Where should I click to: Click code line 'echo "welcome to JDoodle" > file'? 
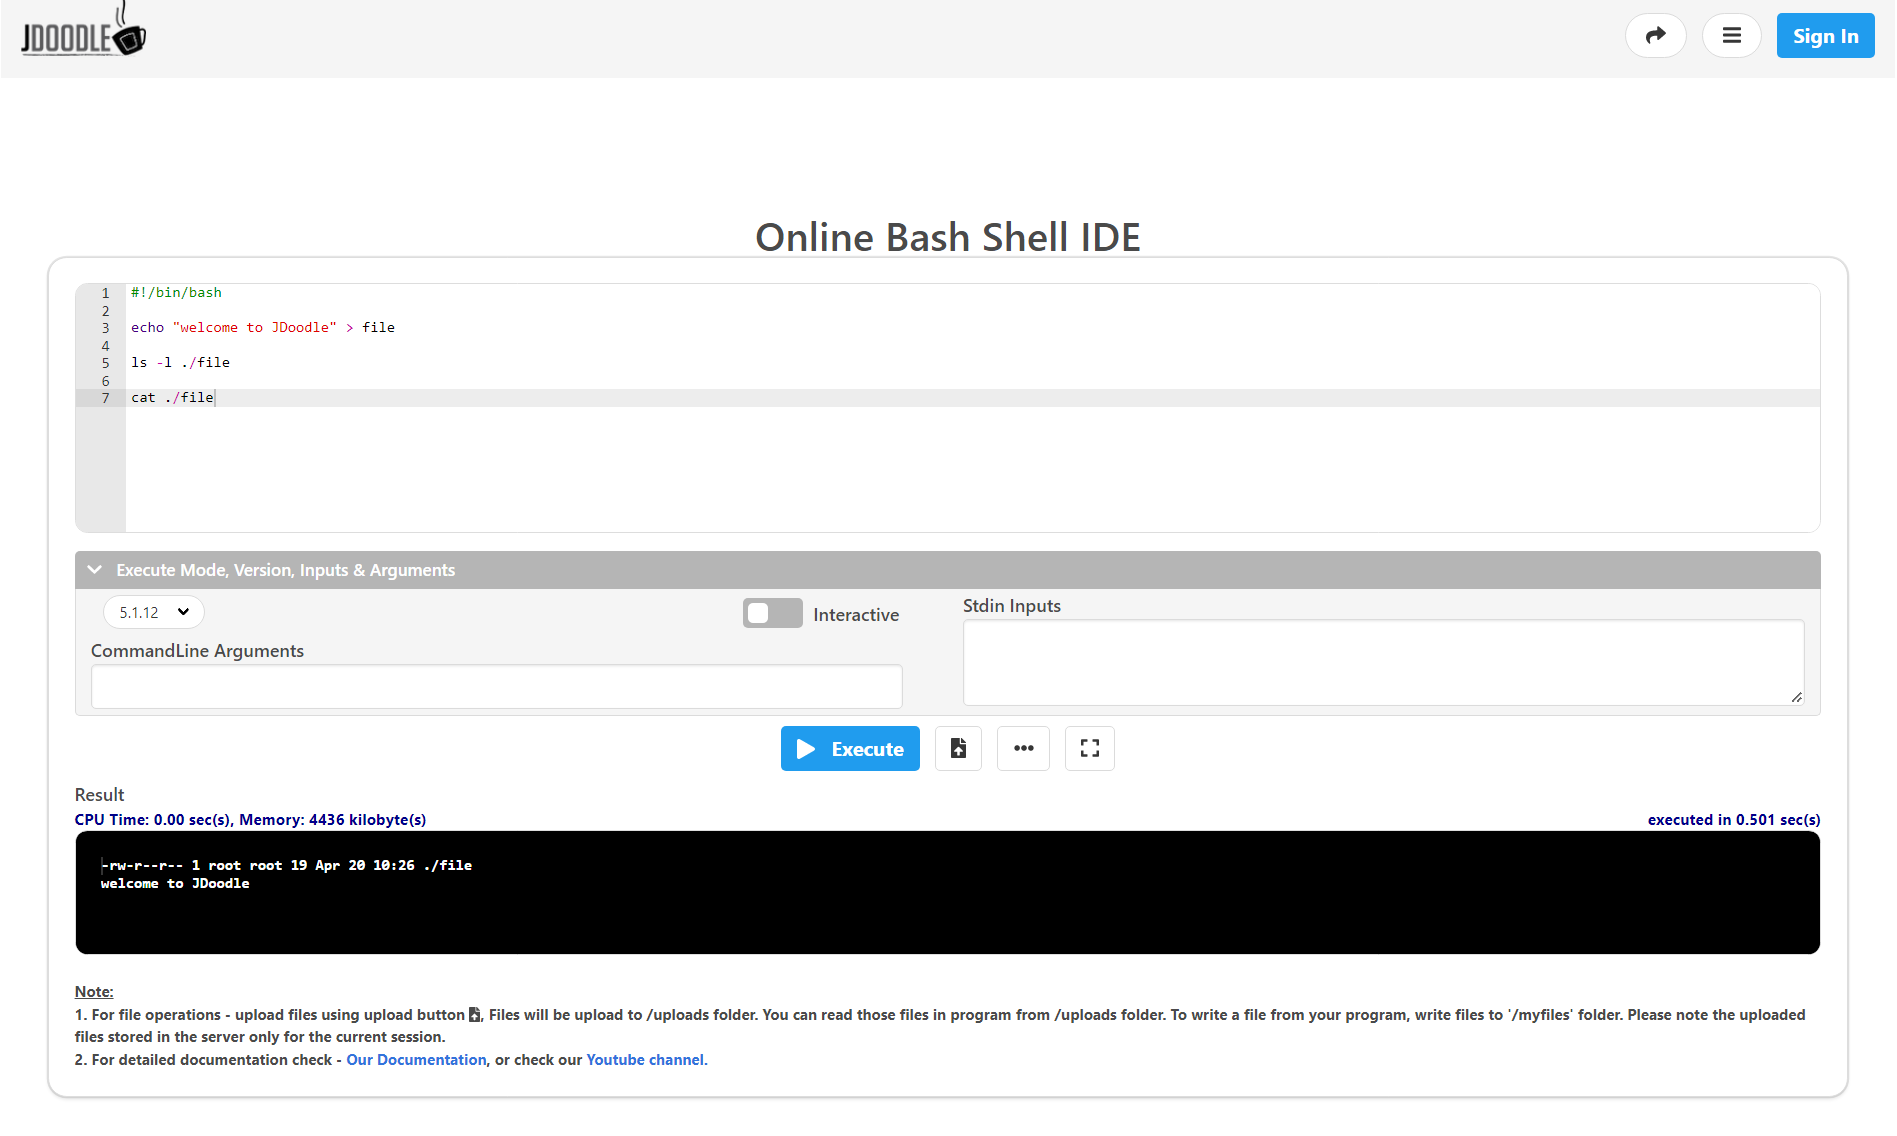click(x=263, y=328)
